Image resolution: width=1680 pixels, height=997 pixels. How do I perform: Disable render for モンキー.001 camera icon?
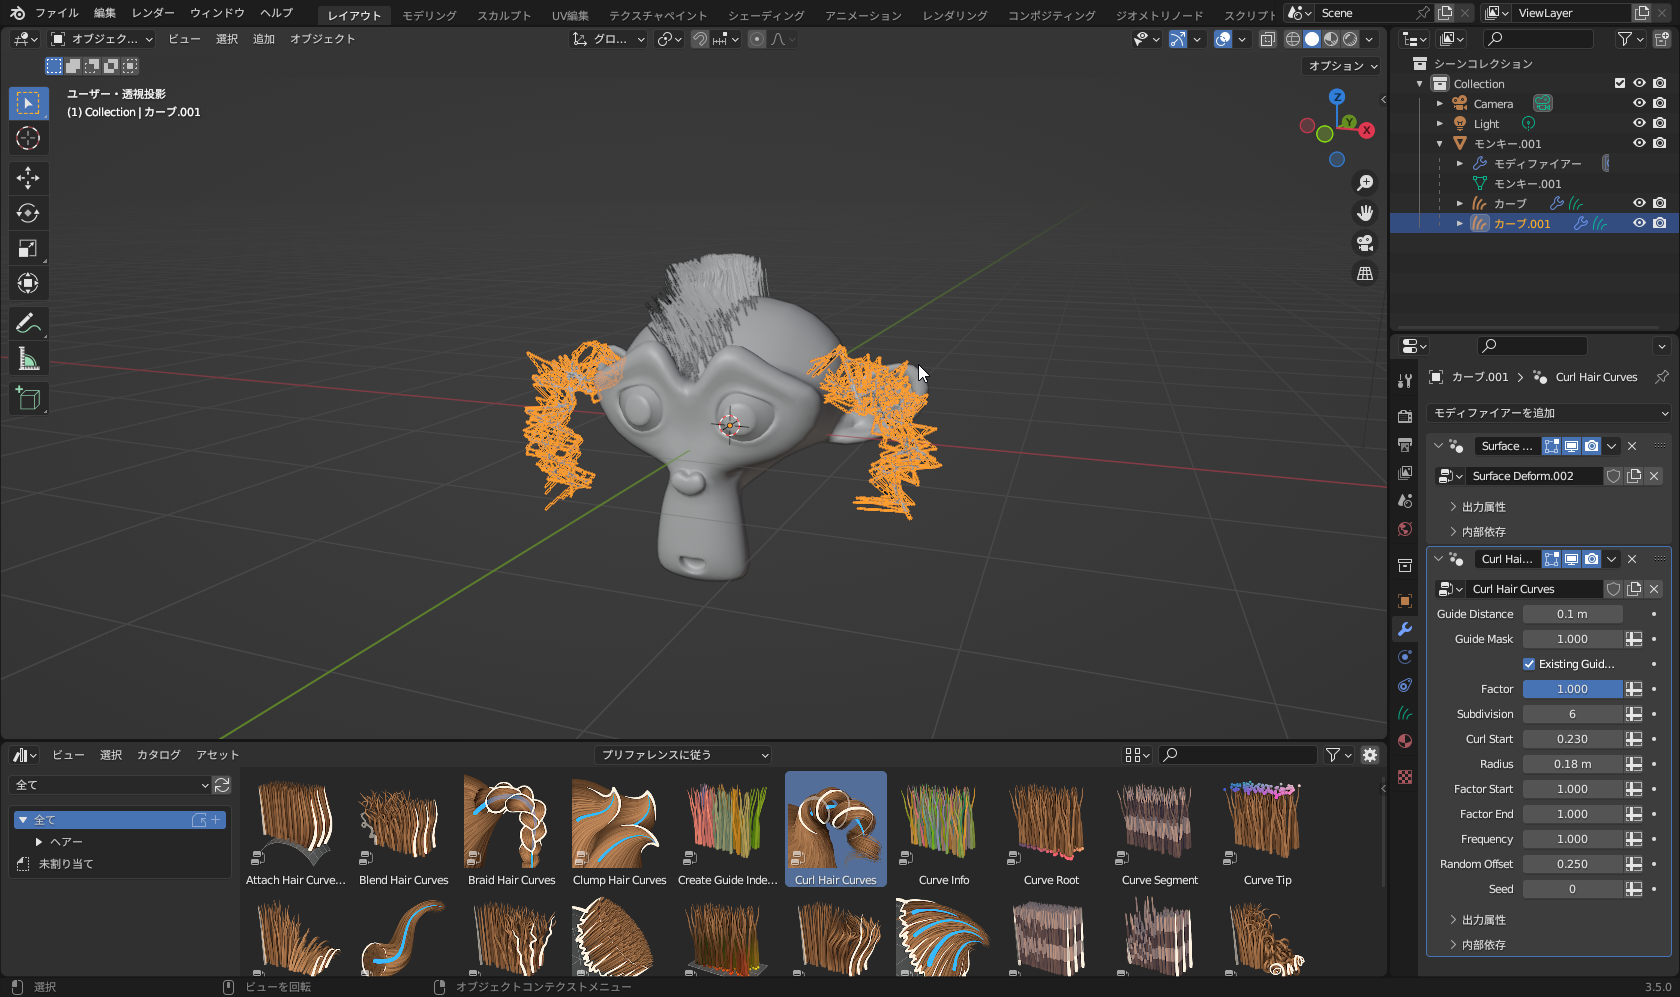[1659, 143]
